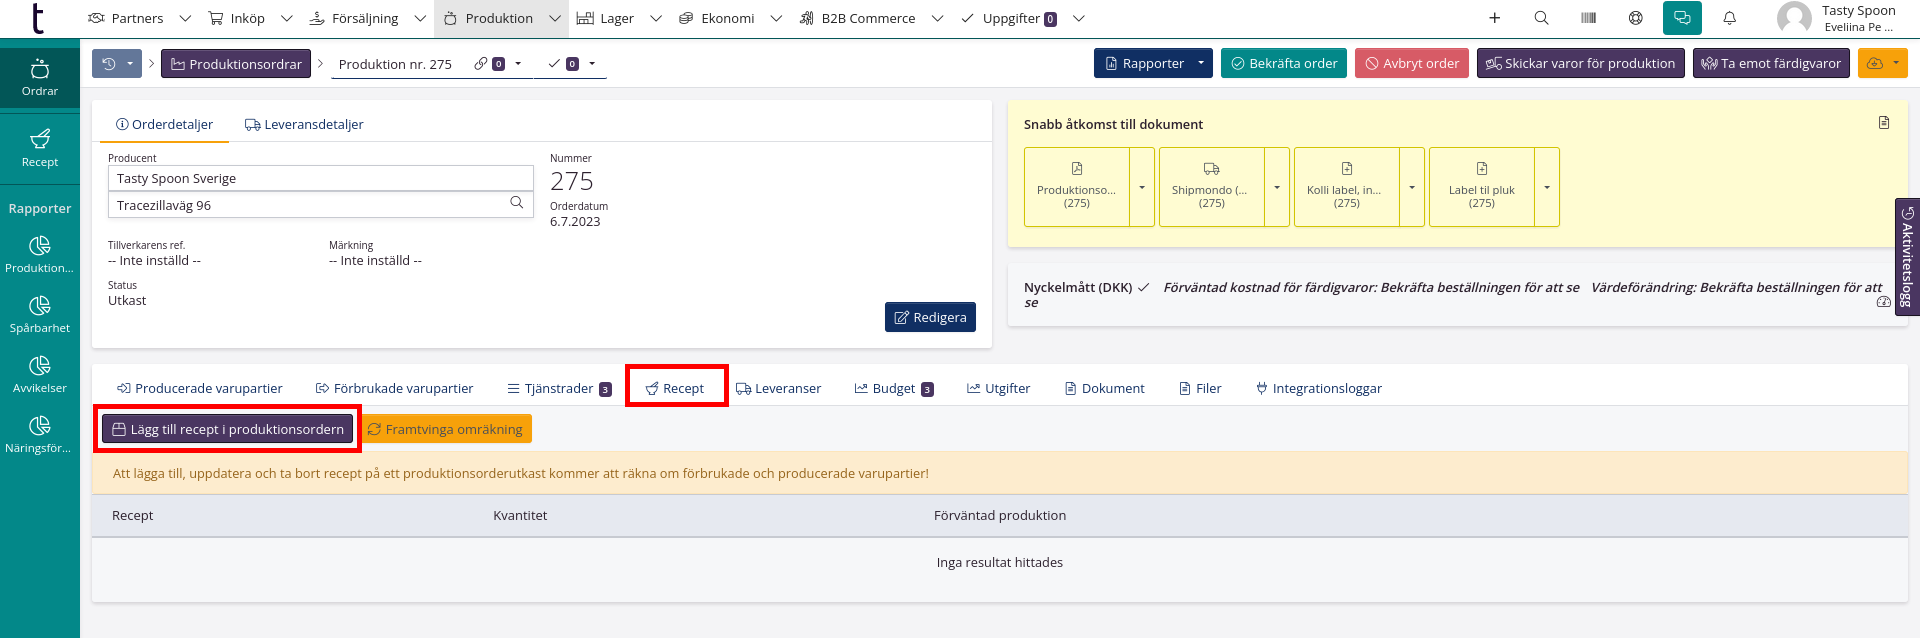Screen dimensions: 1920x638
Task: Click Lägg till recept i produktionsordern
Action: [228, 429]
